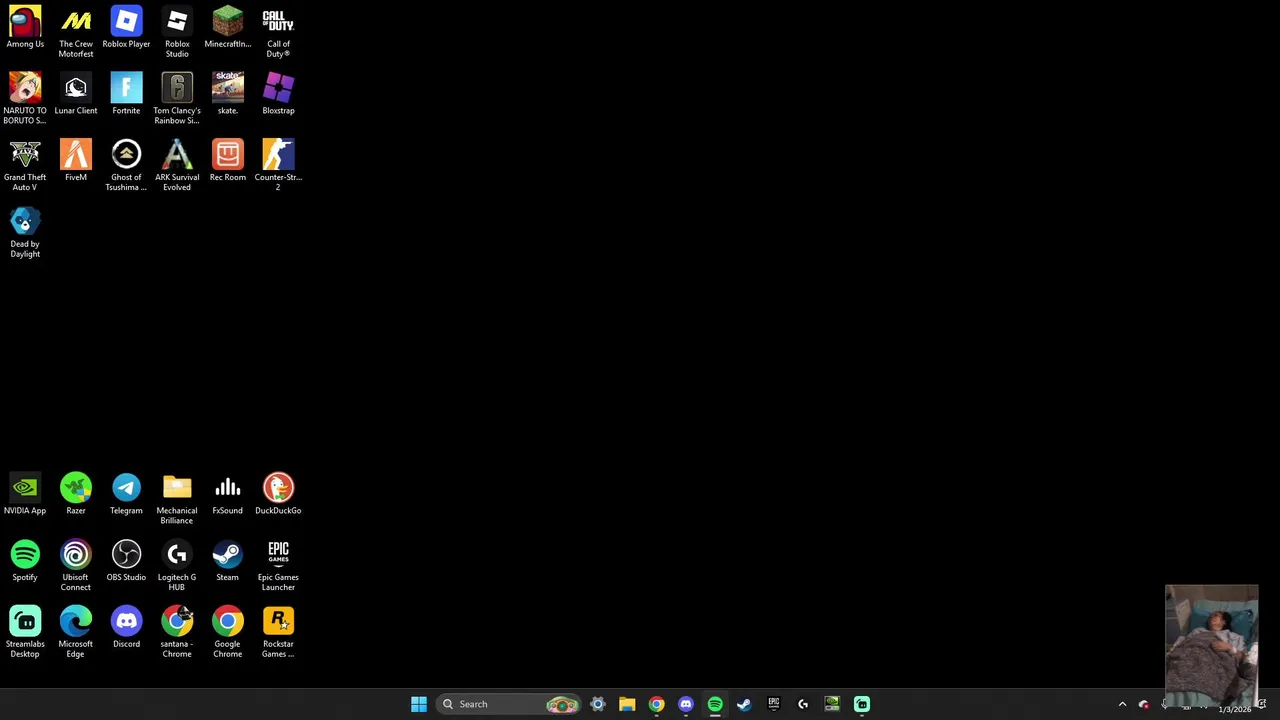Open Steam from the taskbar
This screenshot has height=720, width=1280.
coord(744,704)
